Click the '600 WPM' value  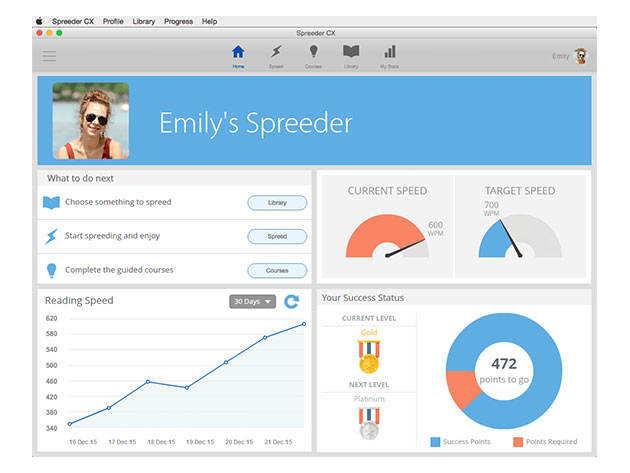[x=436, y=229]
